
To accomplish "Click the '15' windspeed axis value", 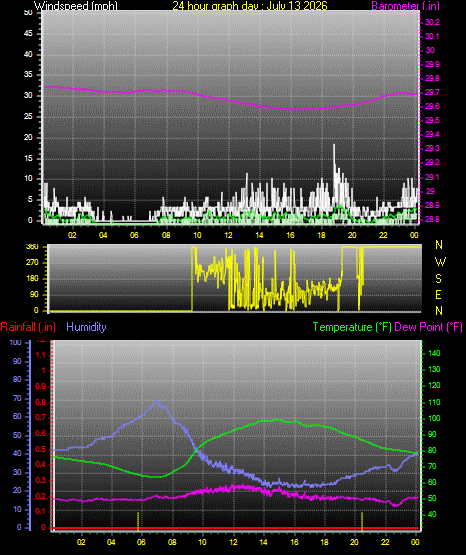I will [28, 158].
